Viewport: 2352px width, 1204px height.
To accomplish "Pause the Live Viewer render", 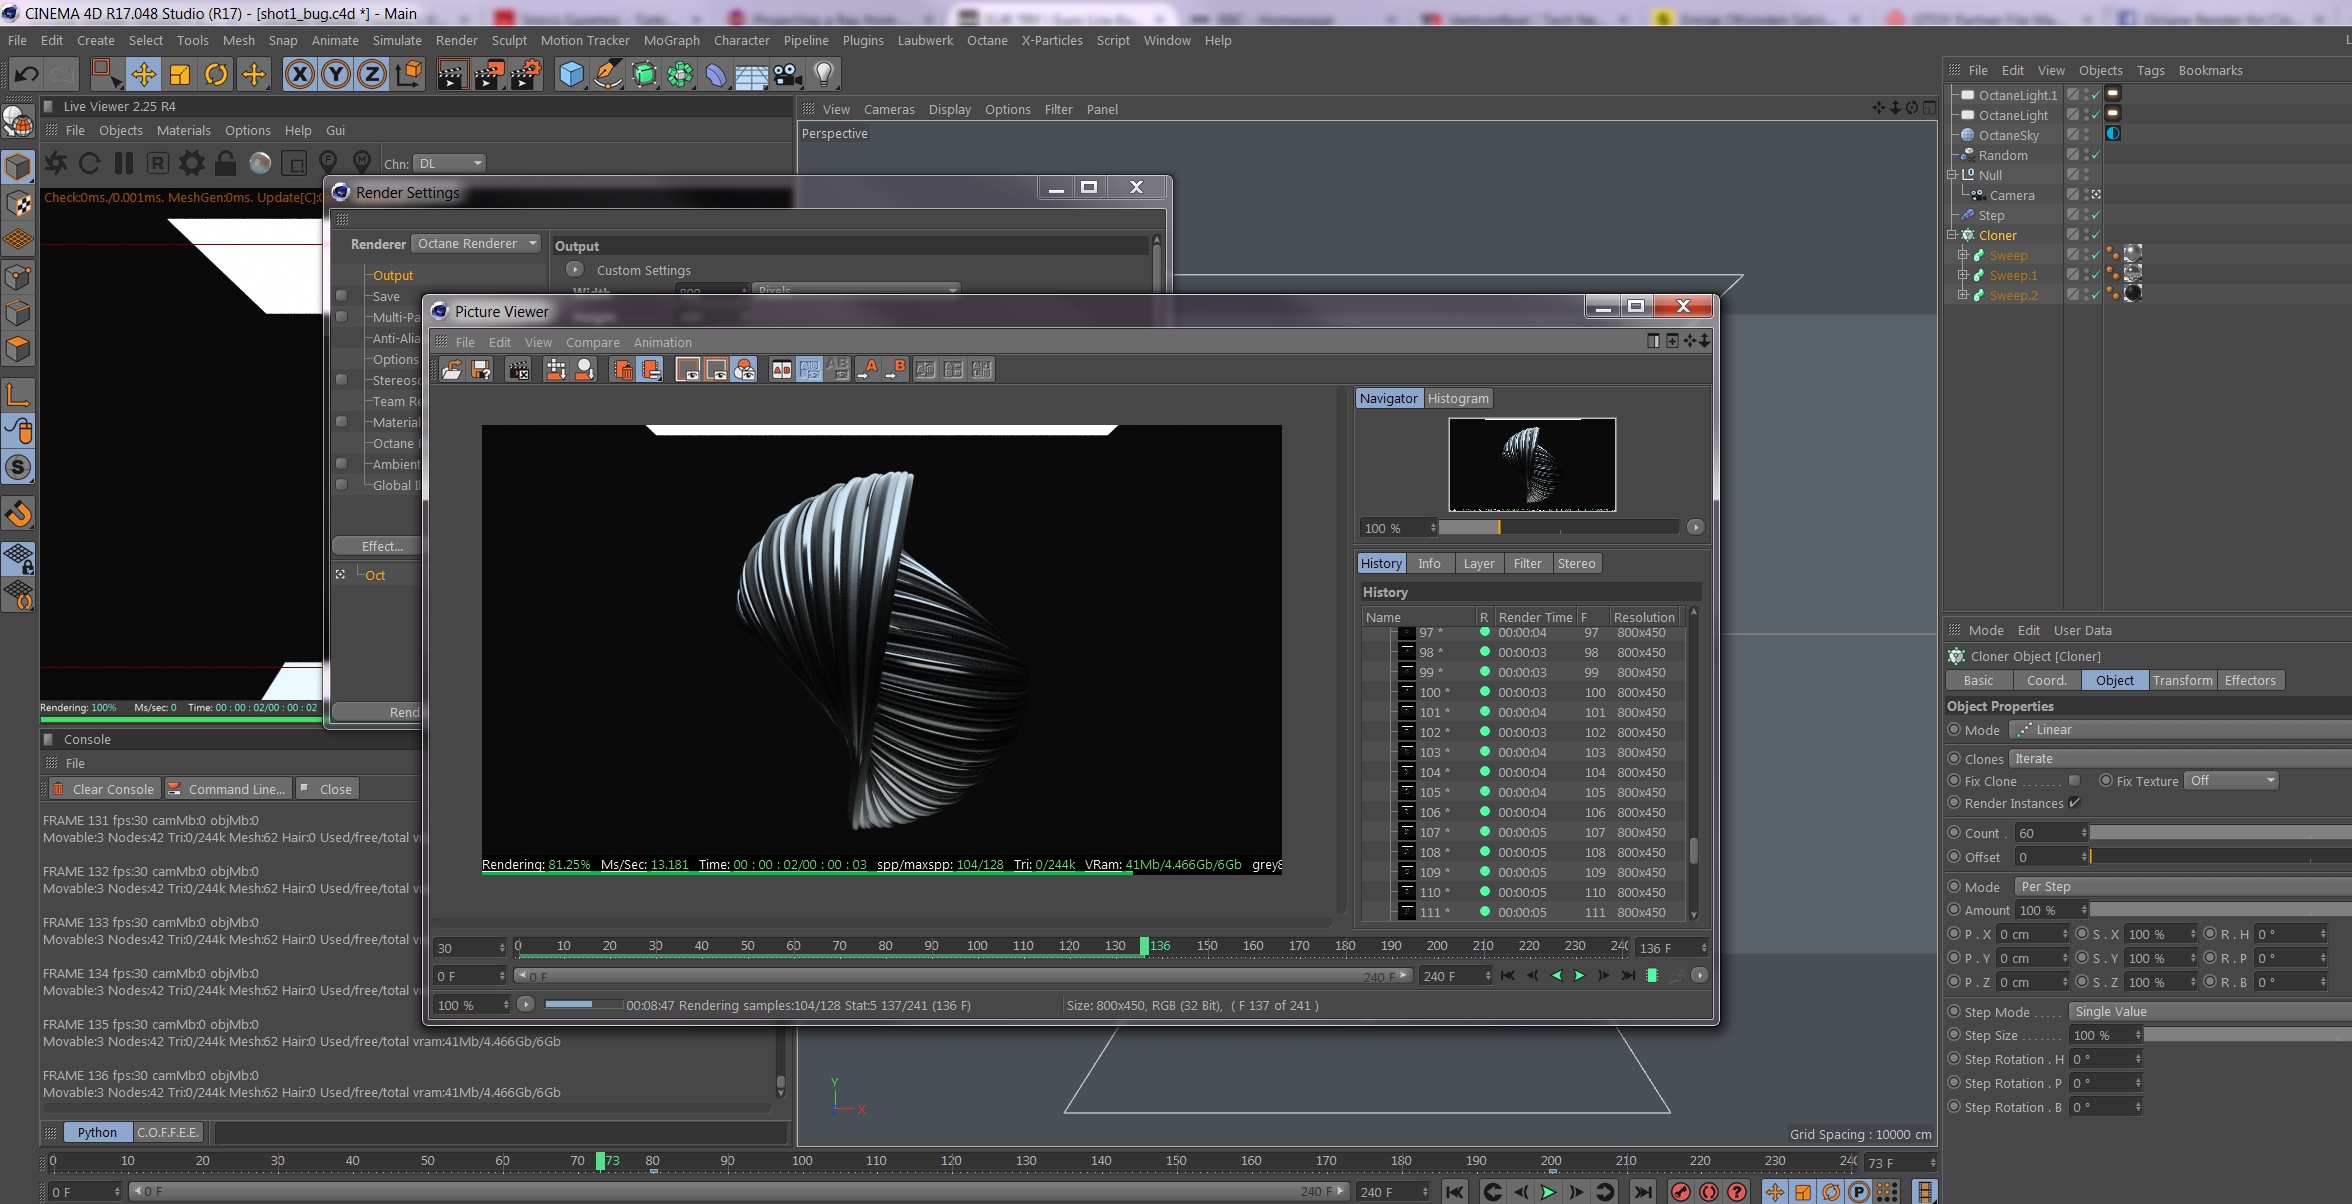I will click(124, 163).
